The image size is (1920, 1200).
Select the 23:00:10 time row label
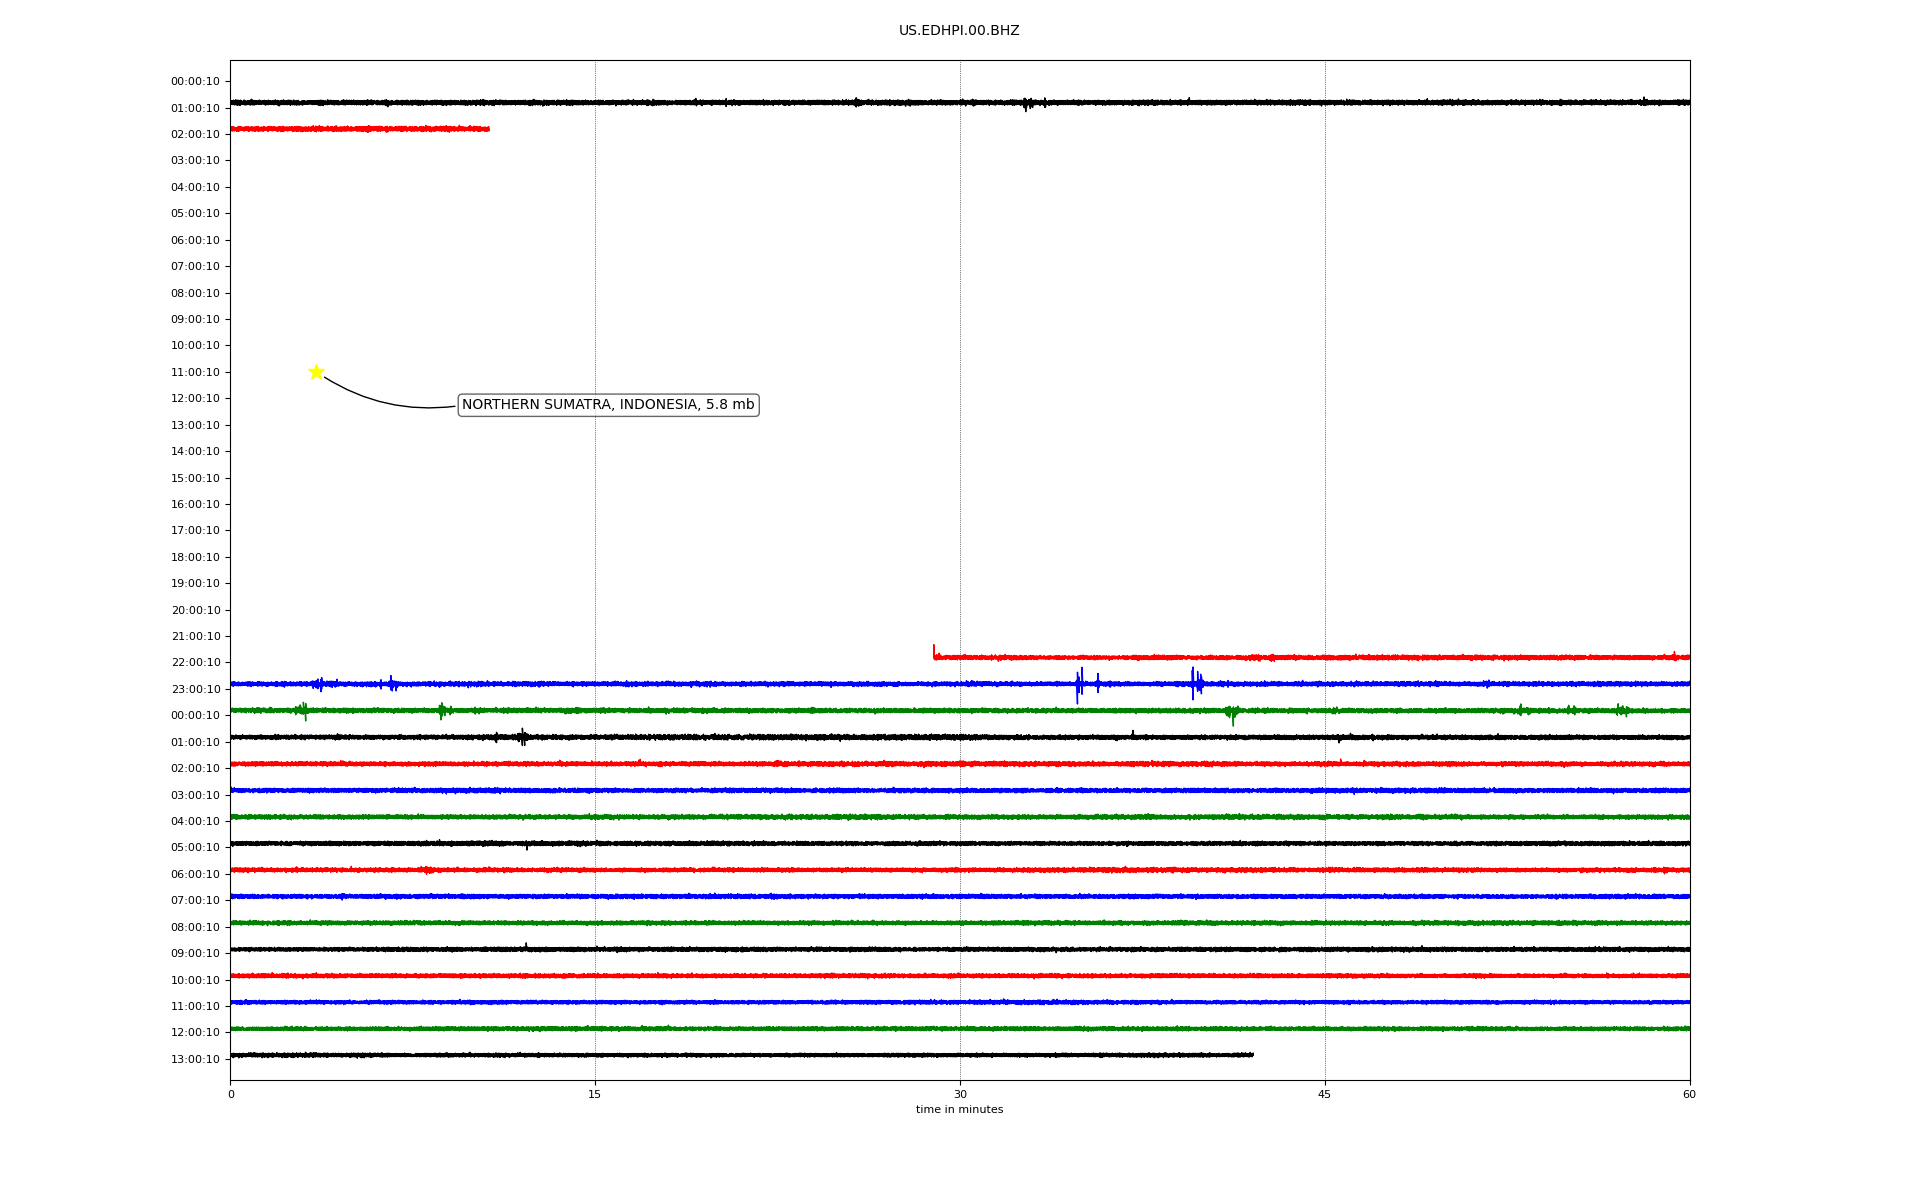(195, 690)
